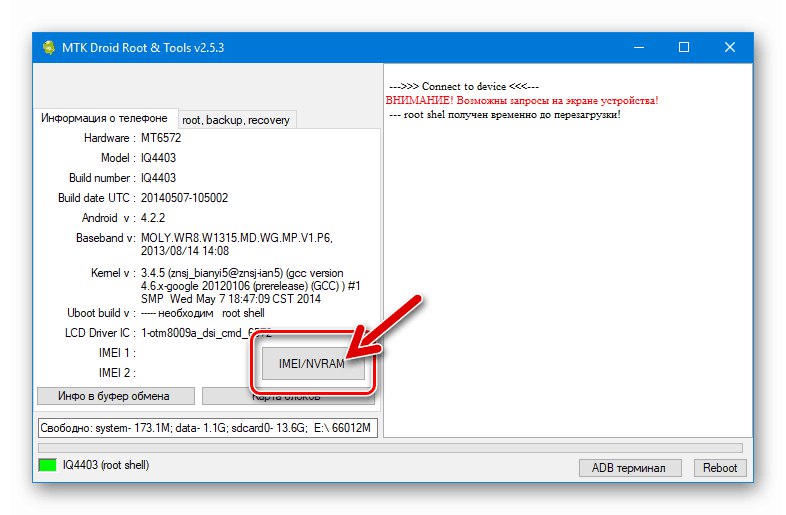Close the MTK Droid Root & Tools window
Viewport: 786px width, 515px height.
point(730,47)
